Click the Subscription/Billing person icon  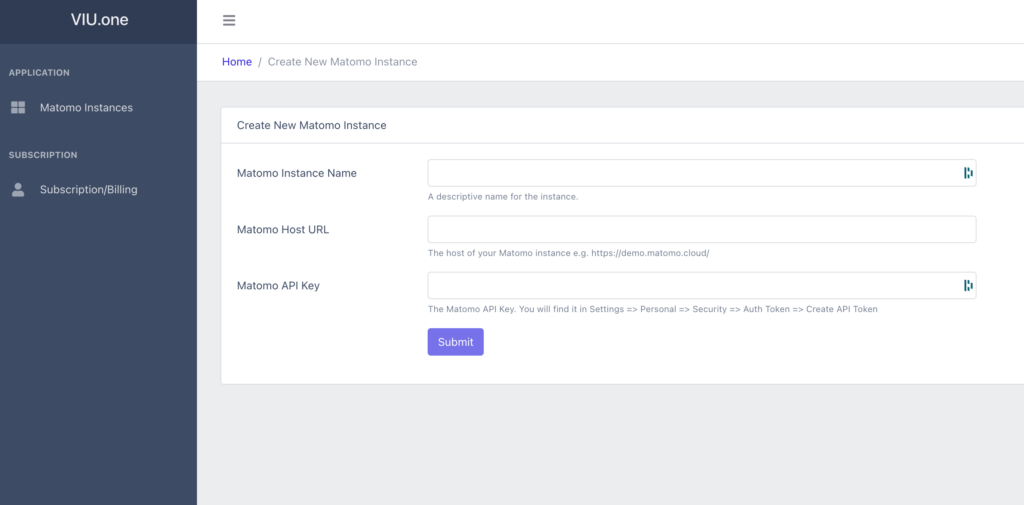(x=18, y=190)
